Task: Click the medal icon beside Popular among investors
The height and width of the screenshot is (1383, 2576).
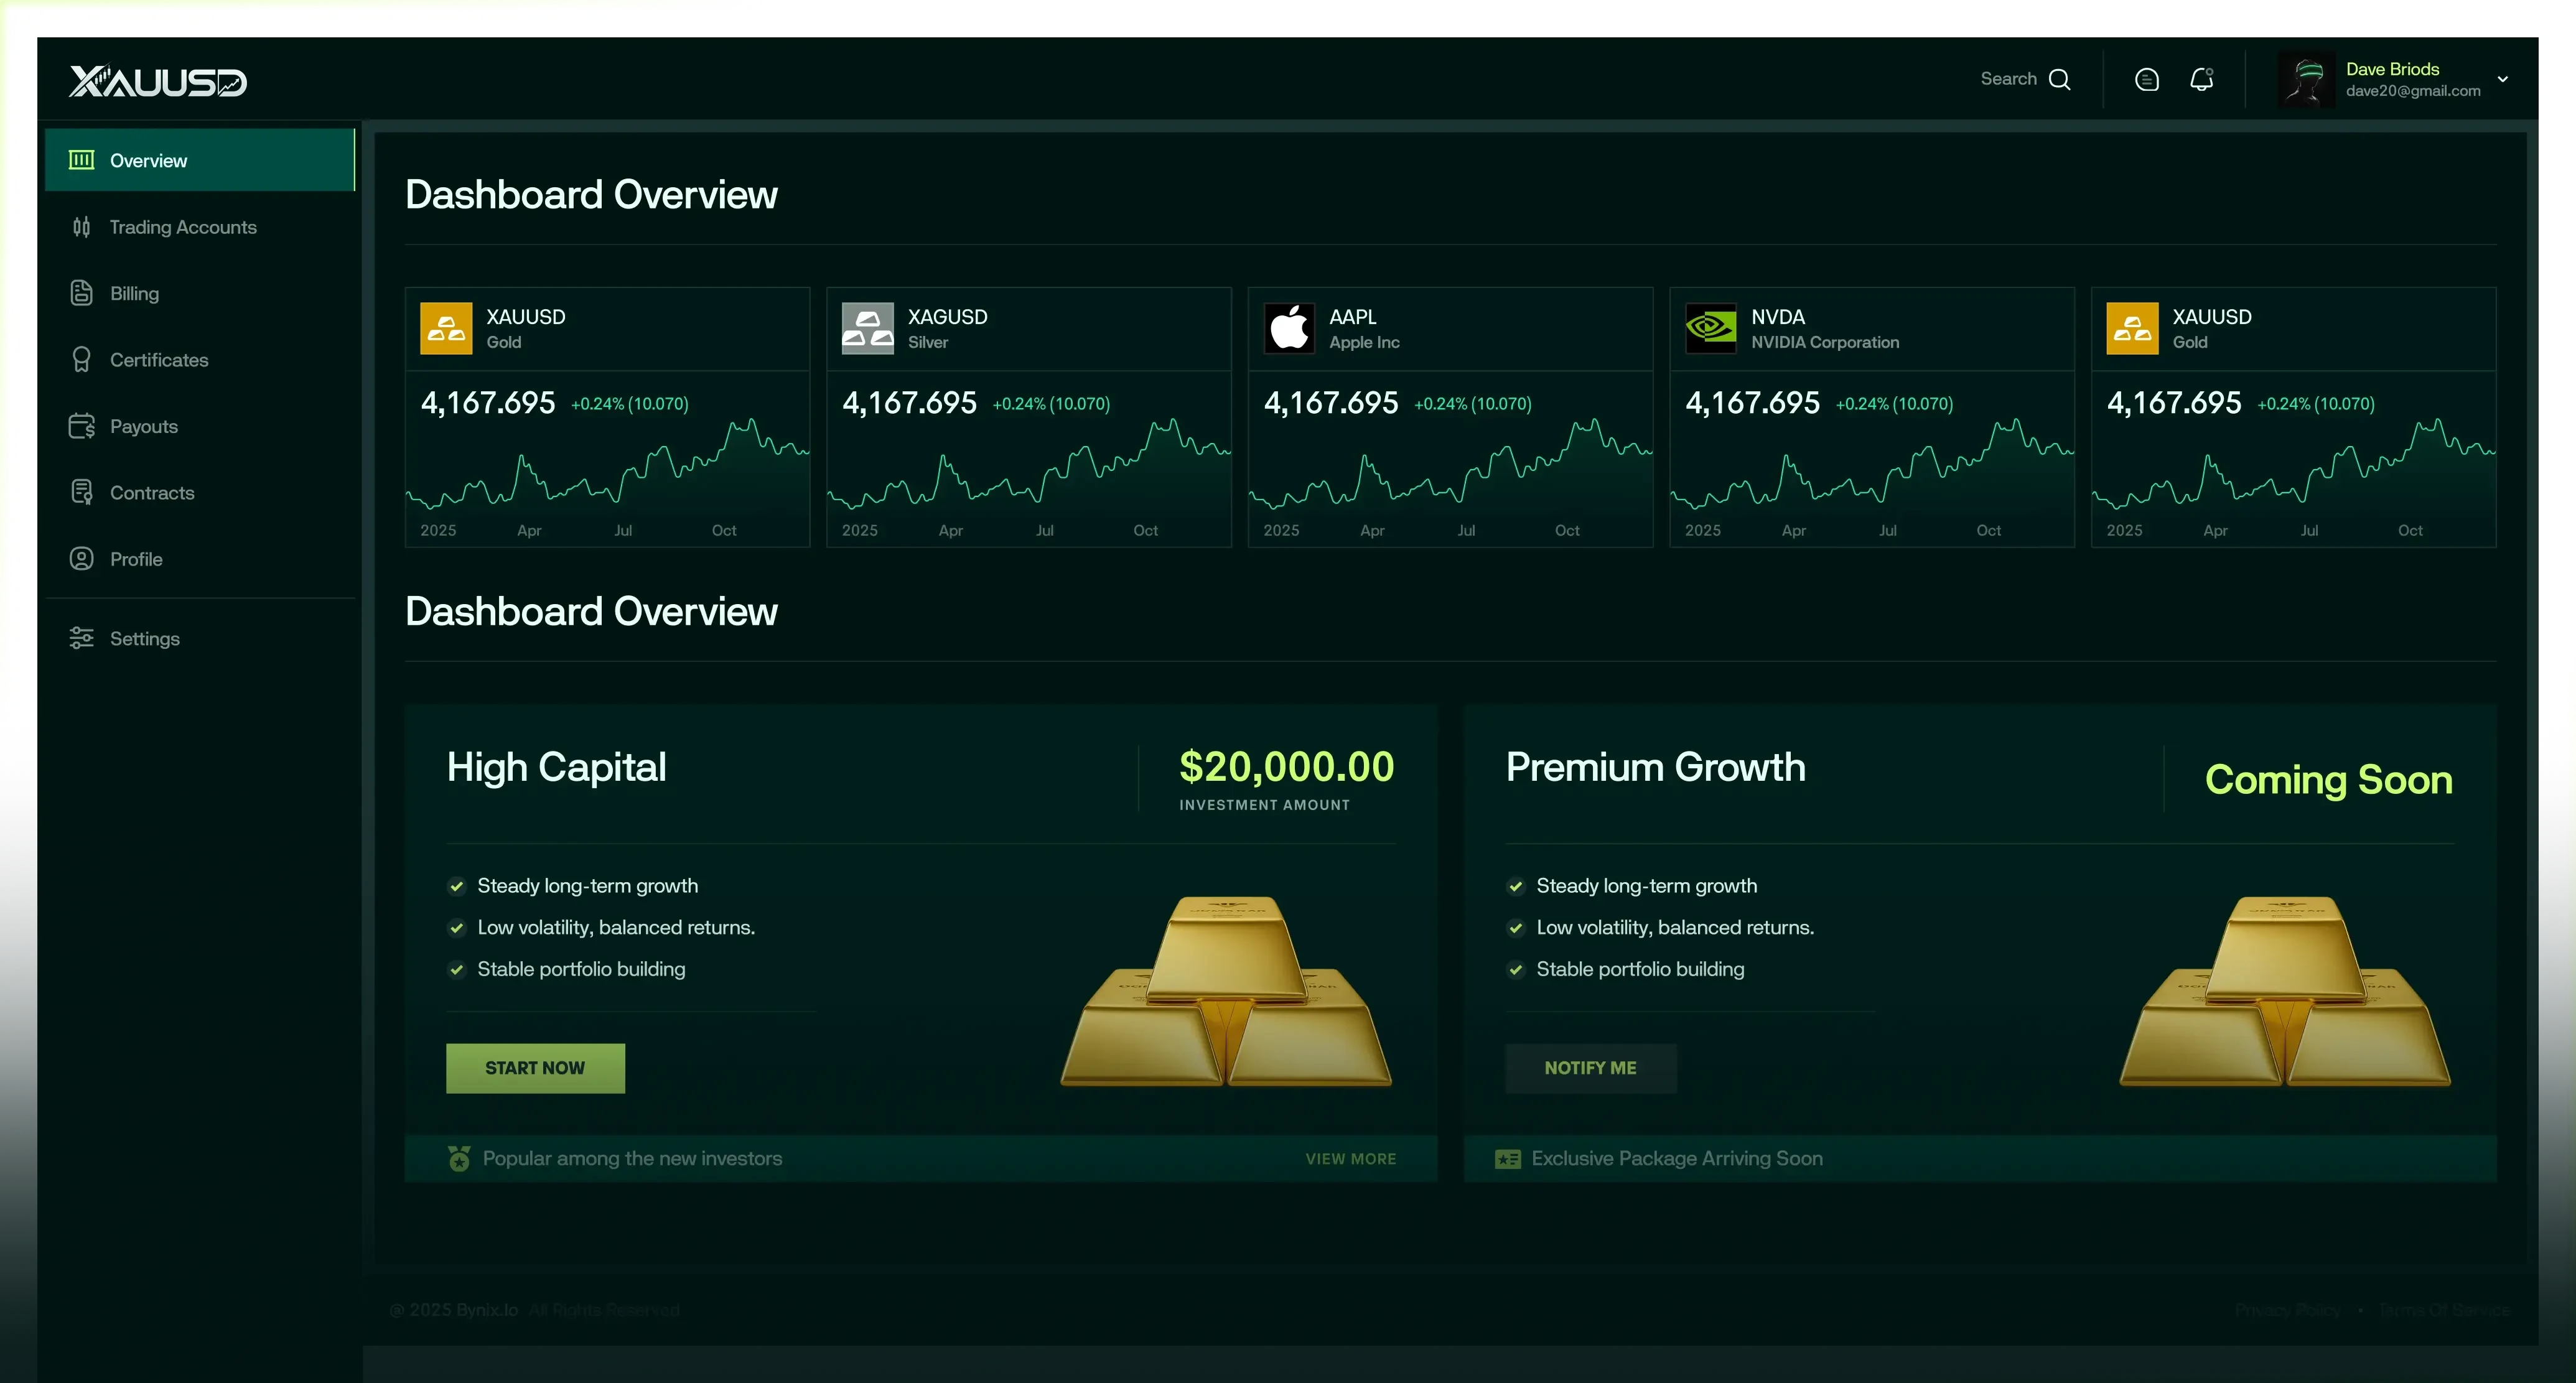Action: pos(459,1158)
